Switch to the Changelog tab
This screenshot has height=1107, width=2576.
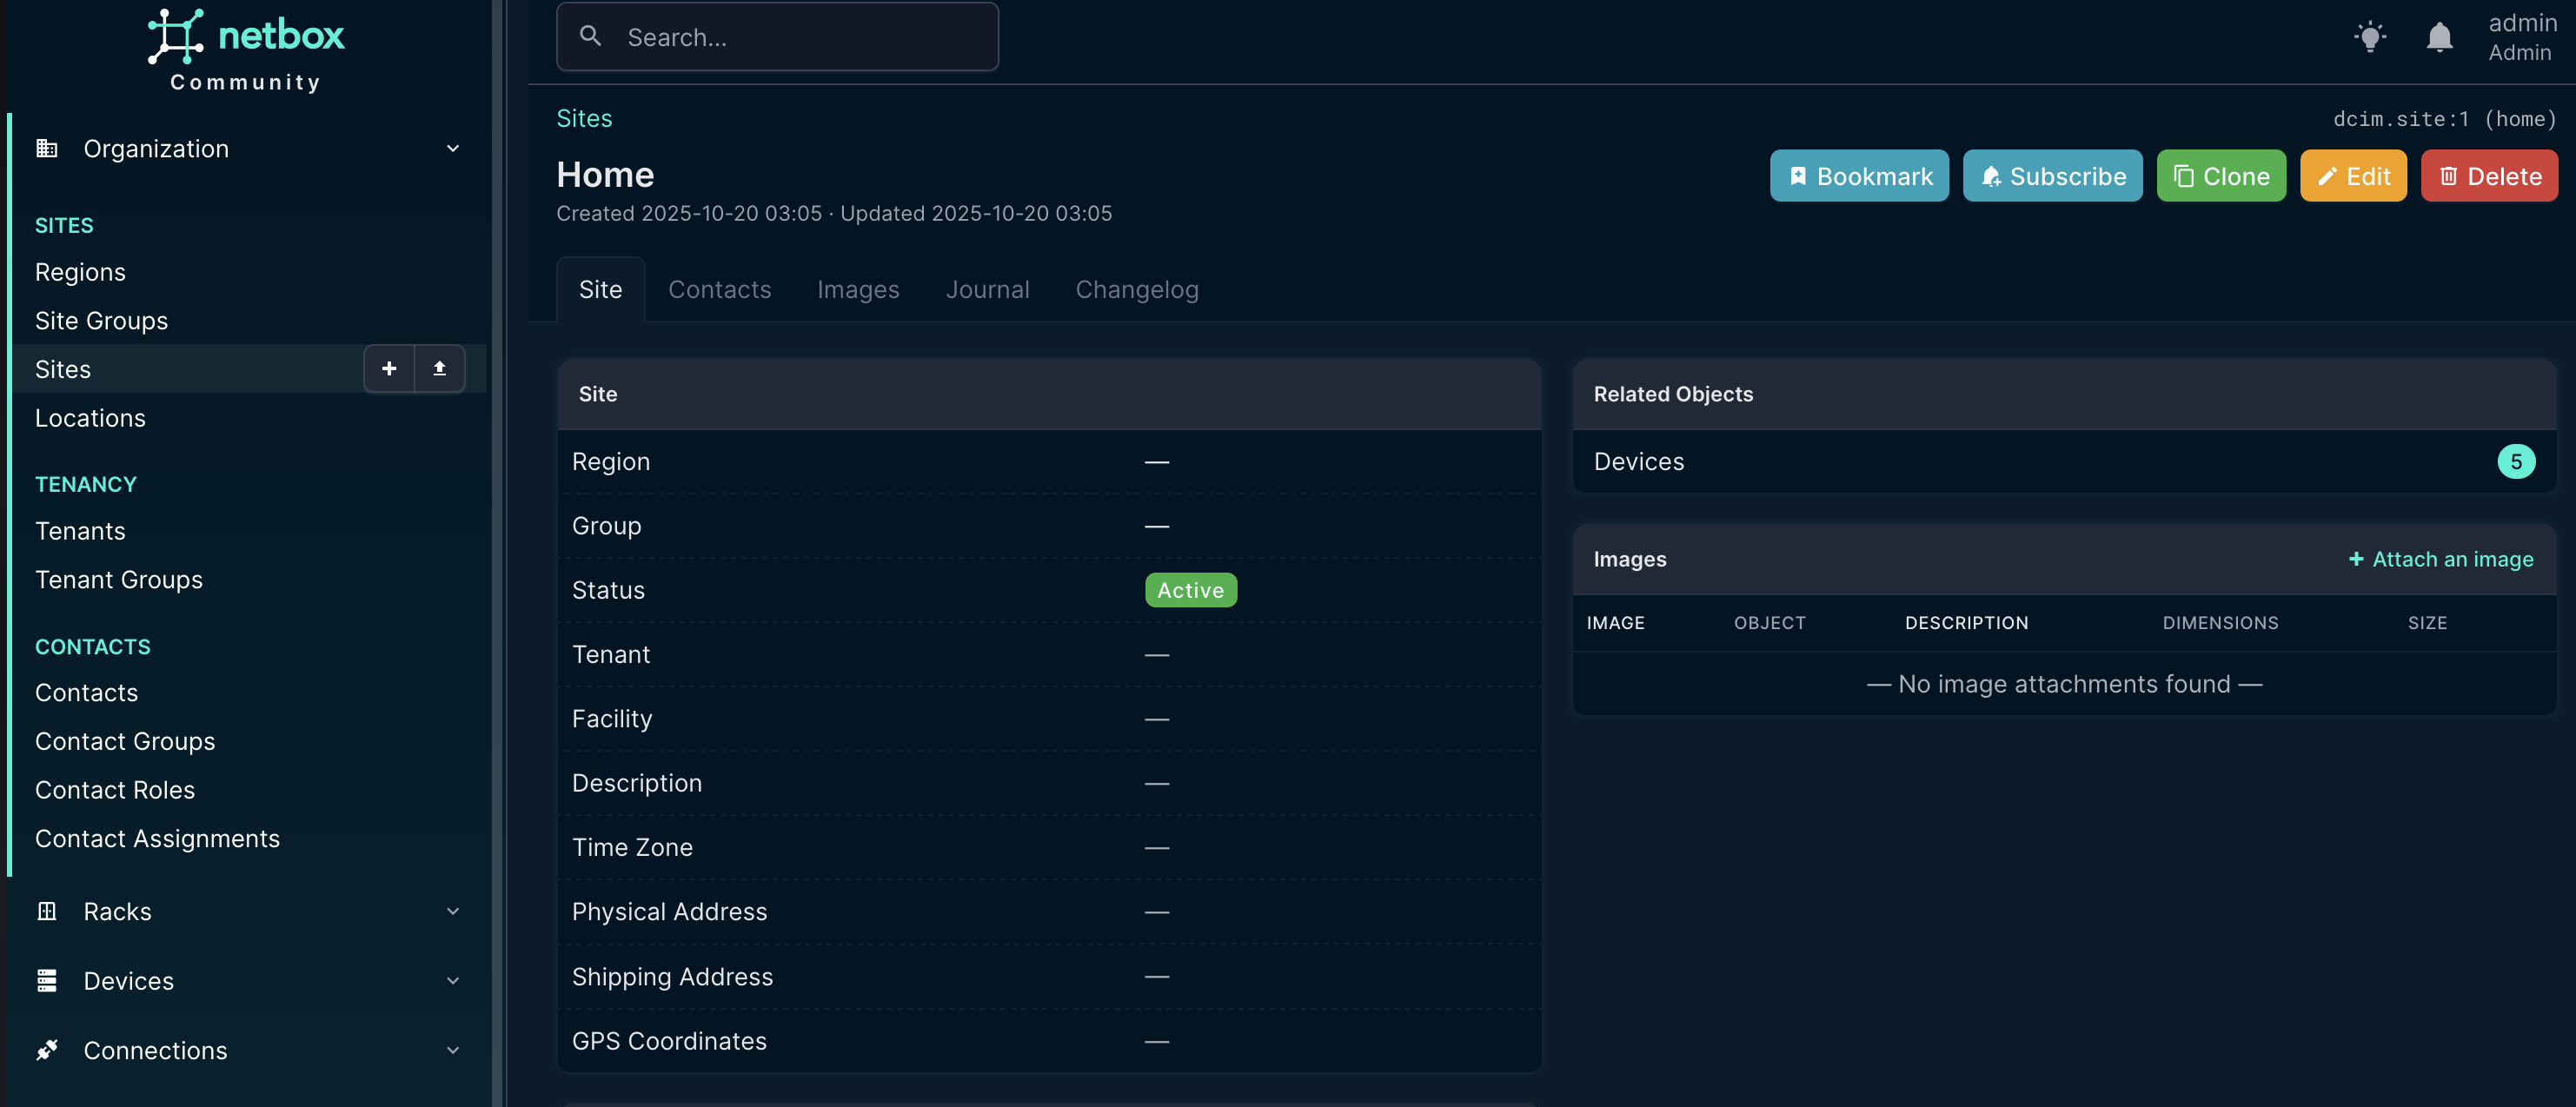(1136, 289)
